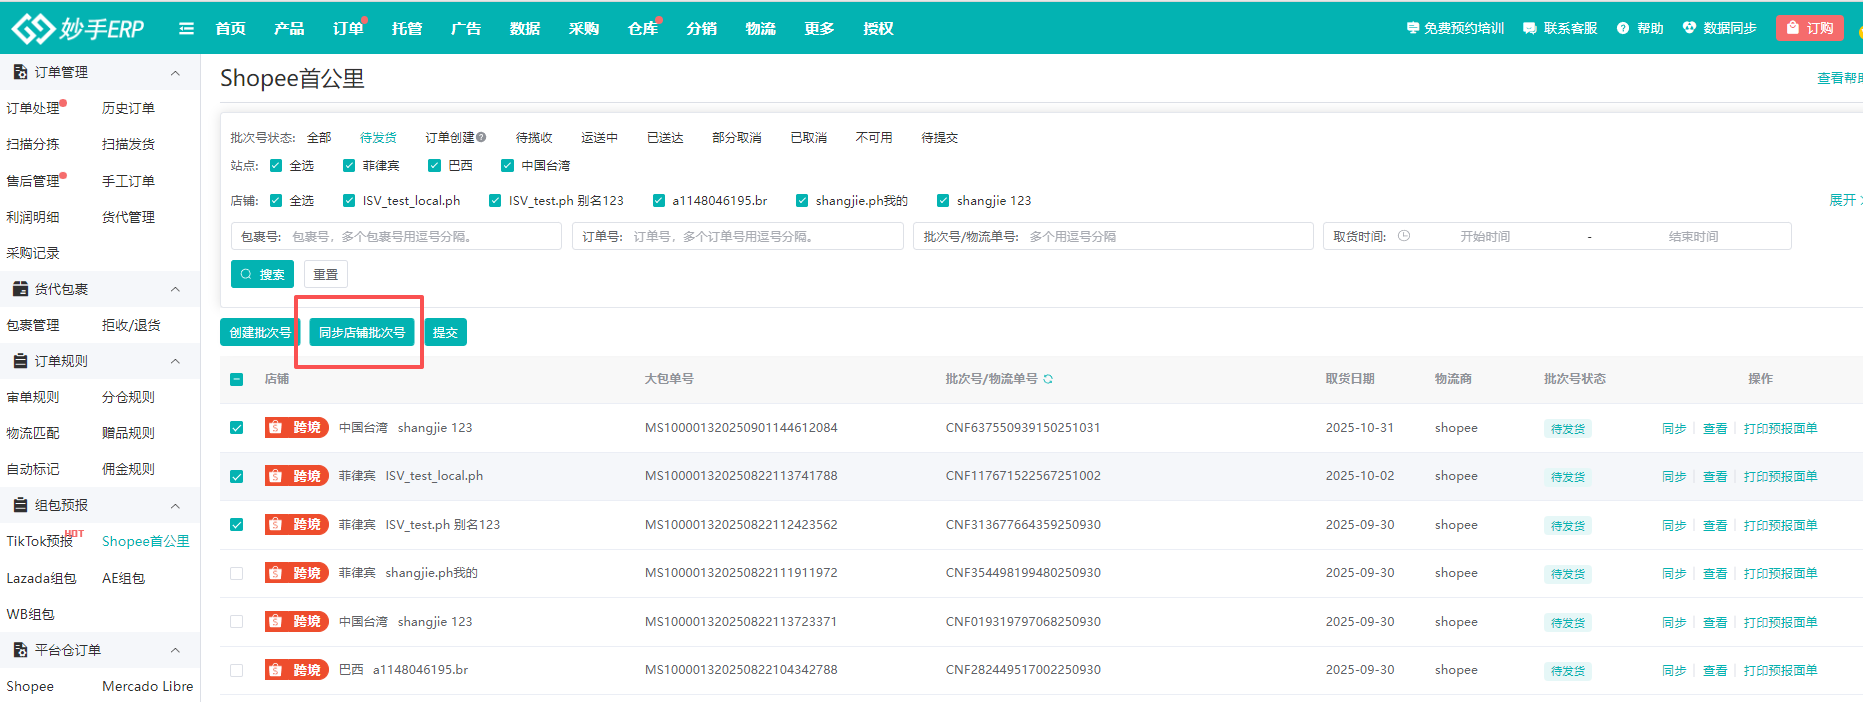
Task: Select the row checkbox for CNF354498199480250930
Action: tap(237, 574)
